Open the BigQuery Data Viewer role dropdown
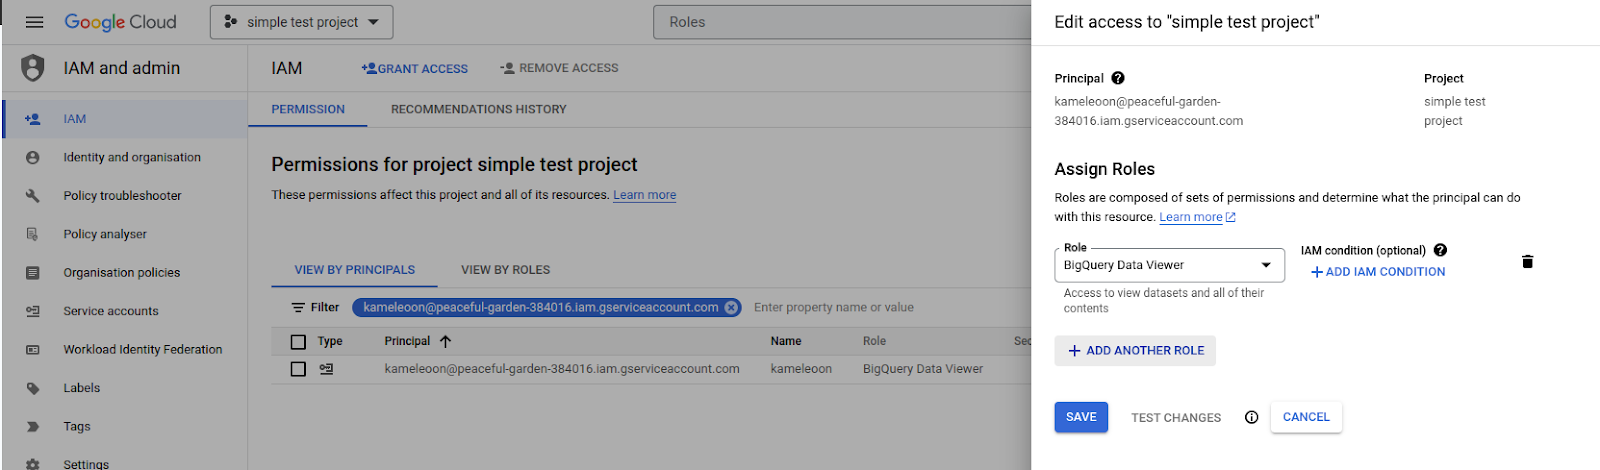This screenshot has height=470, width=1600. pyautogui.click(x=1169, y=265)
